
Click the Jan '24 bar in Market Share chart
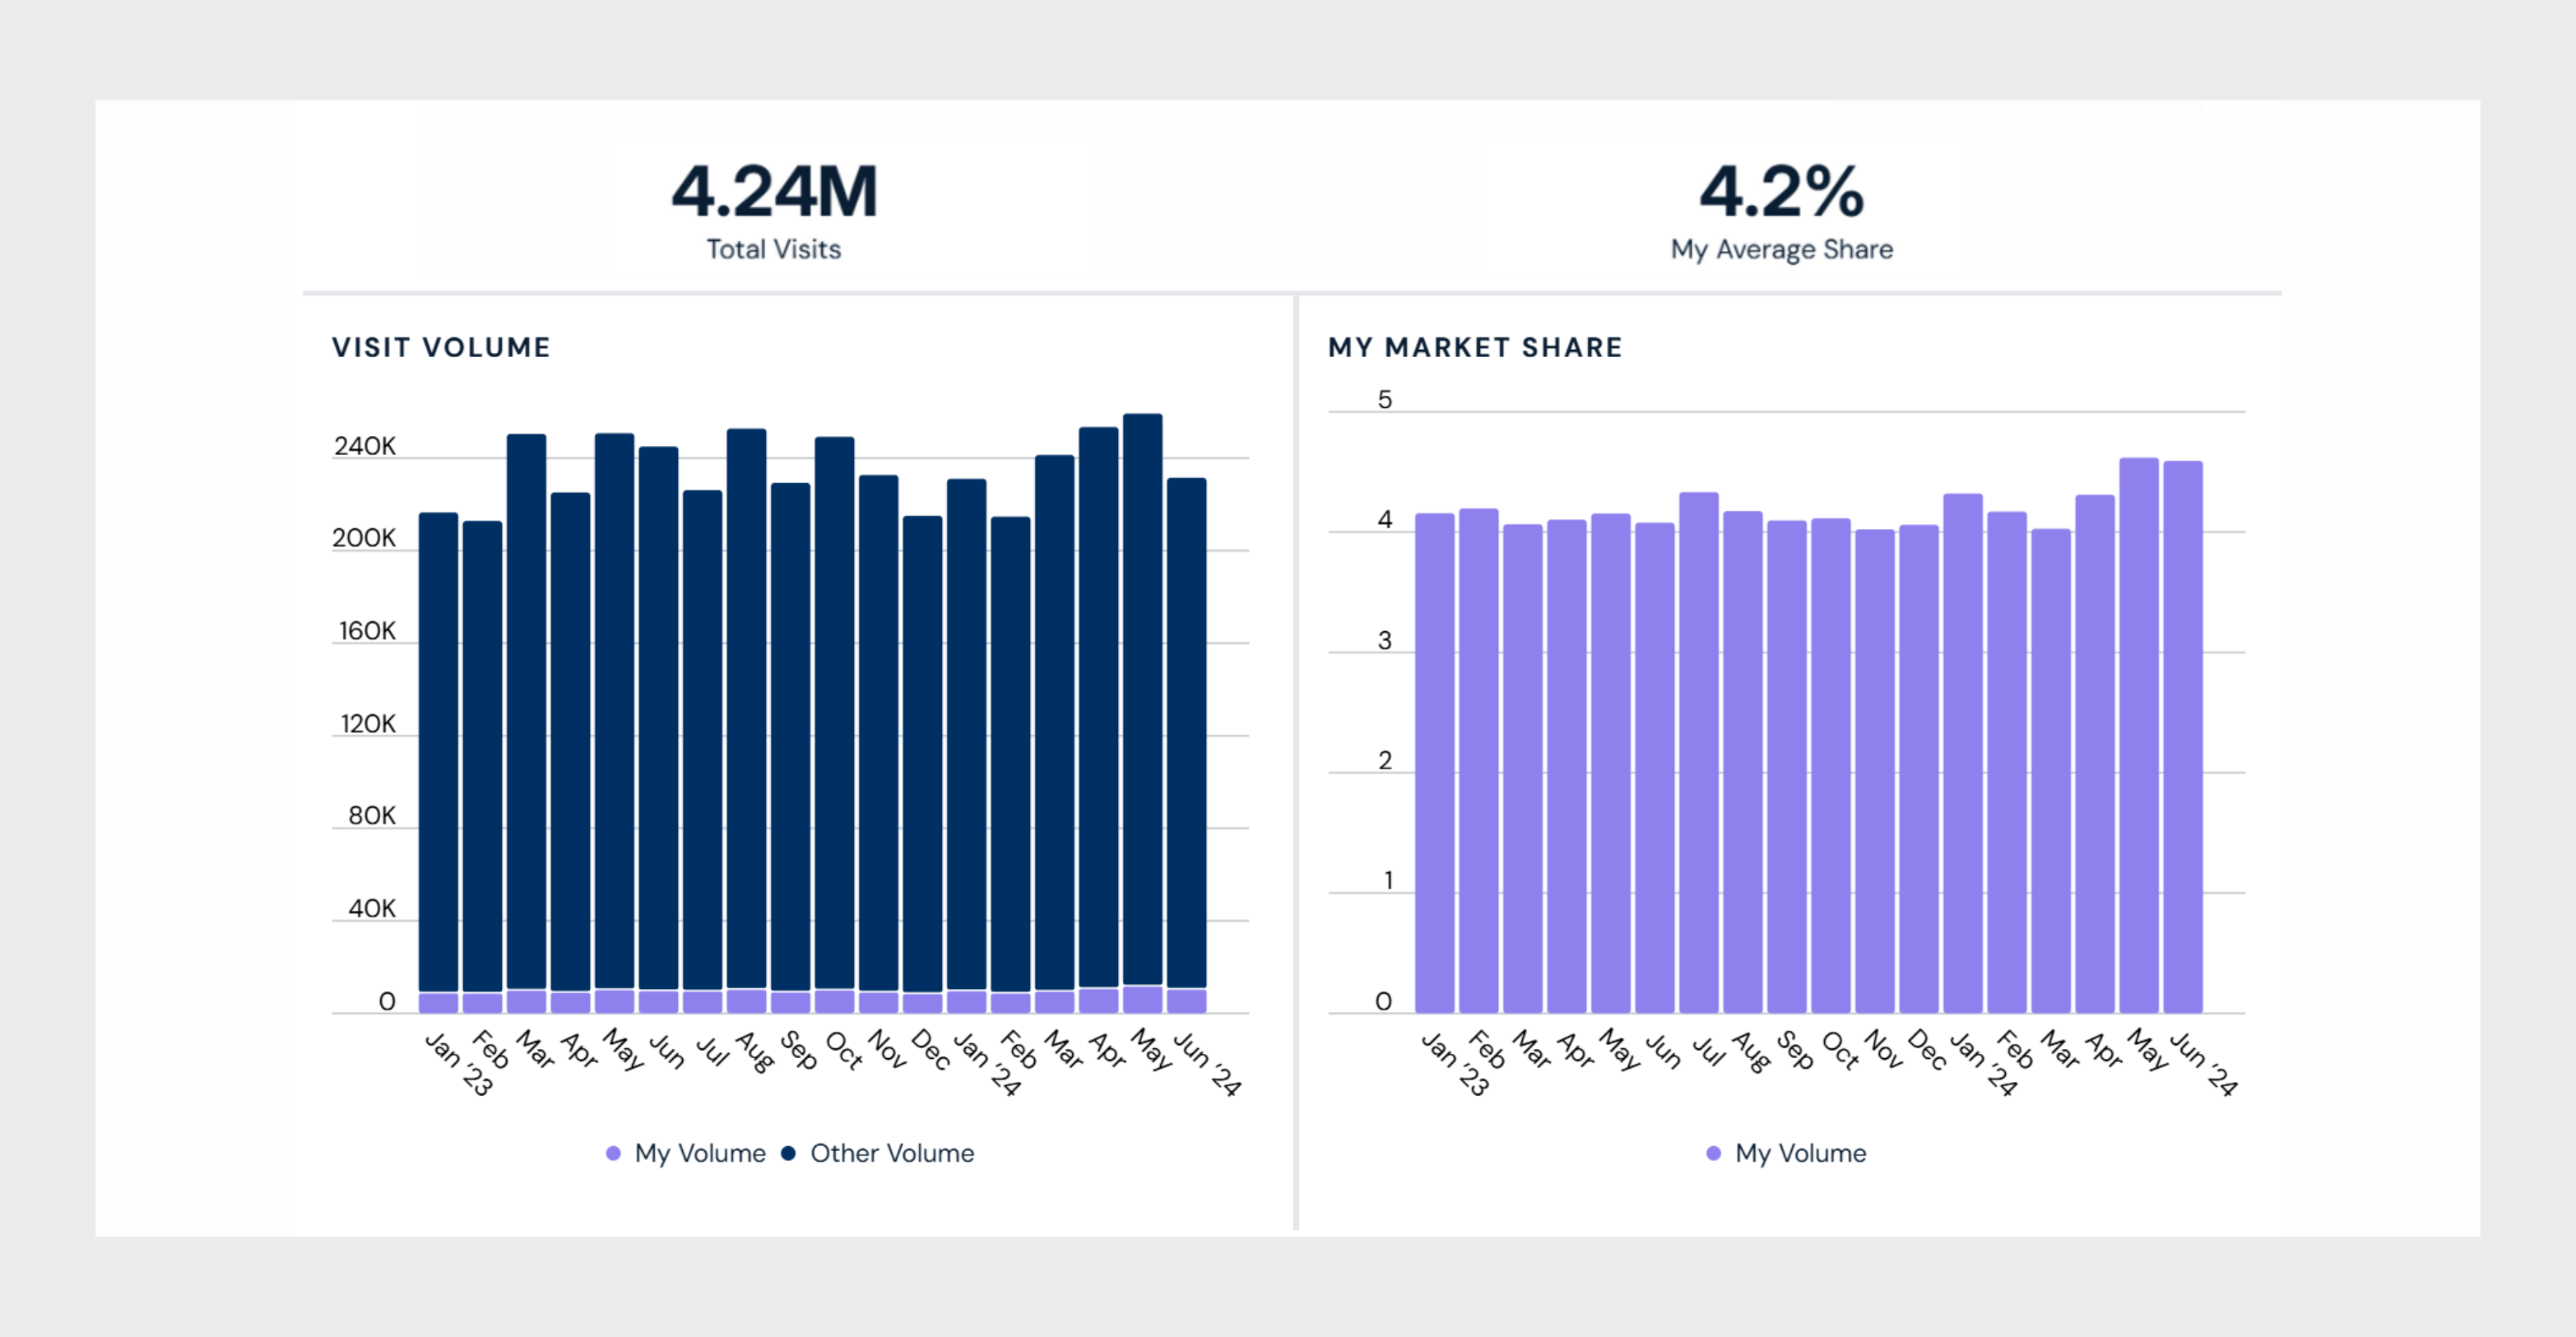(1962, 753)
